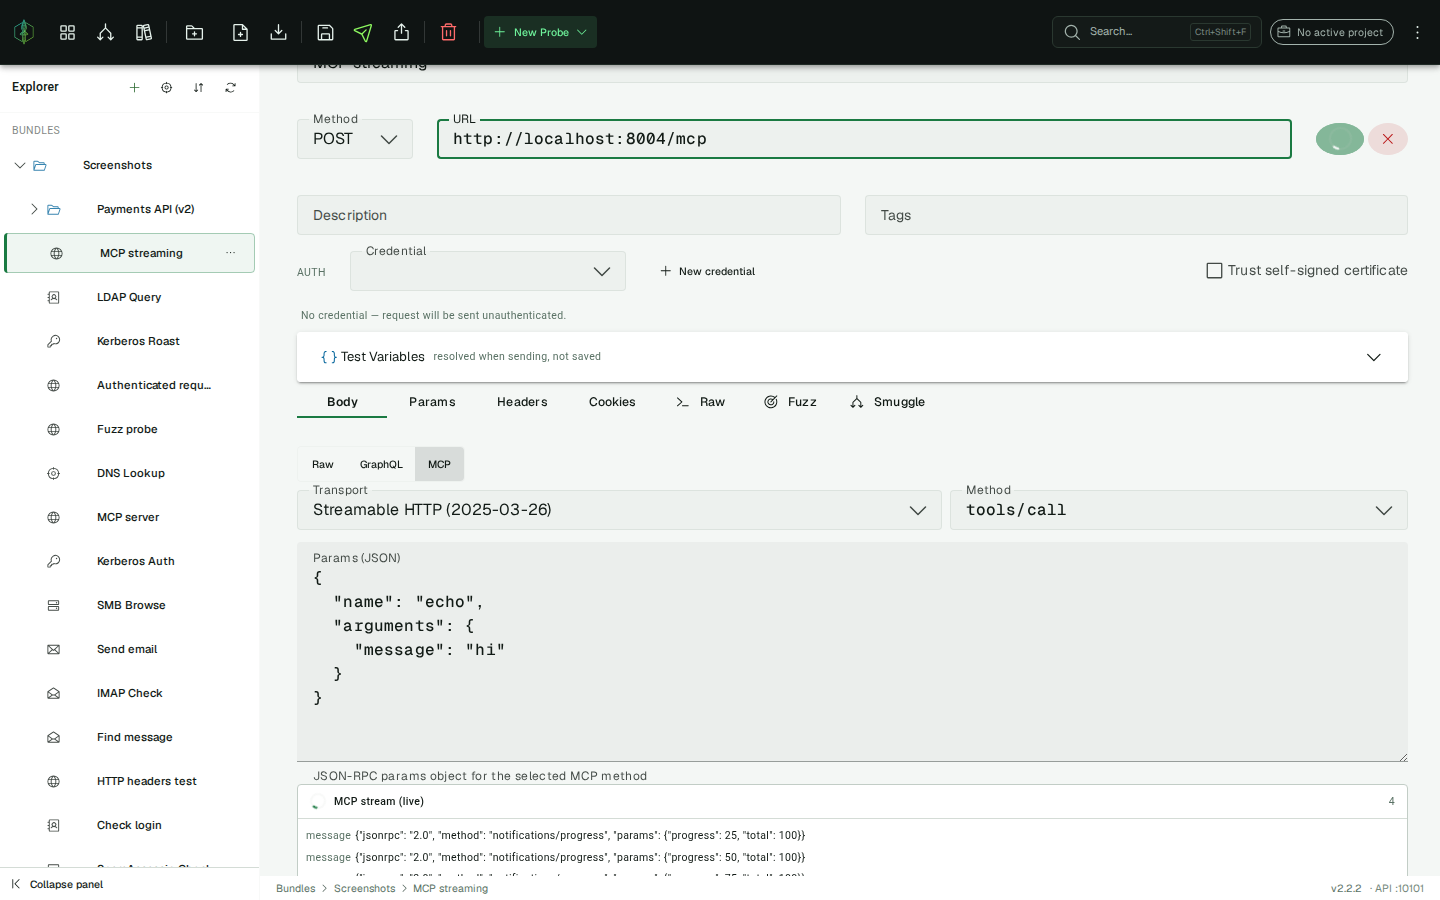1440x900 pixels.
Task: Open the Credential dropdown
Action: coord(488,271)
